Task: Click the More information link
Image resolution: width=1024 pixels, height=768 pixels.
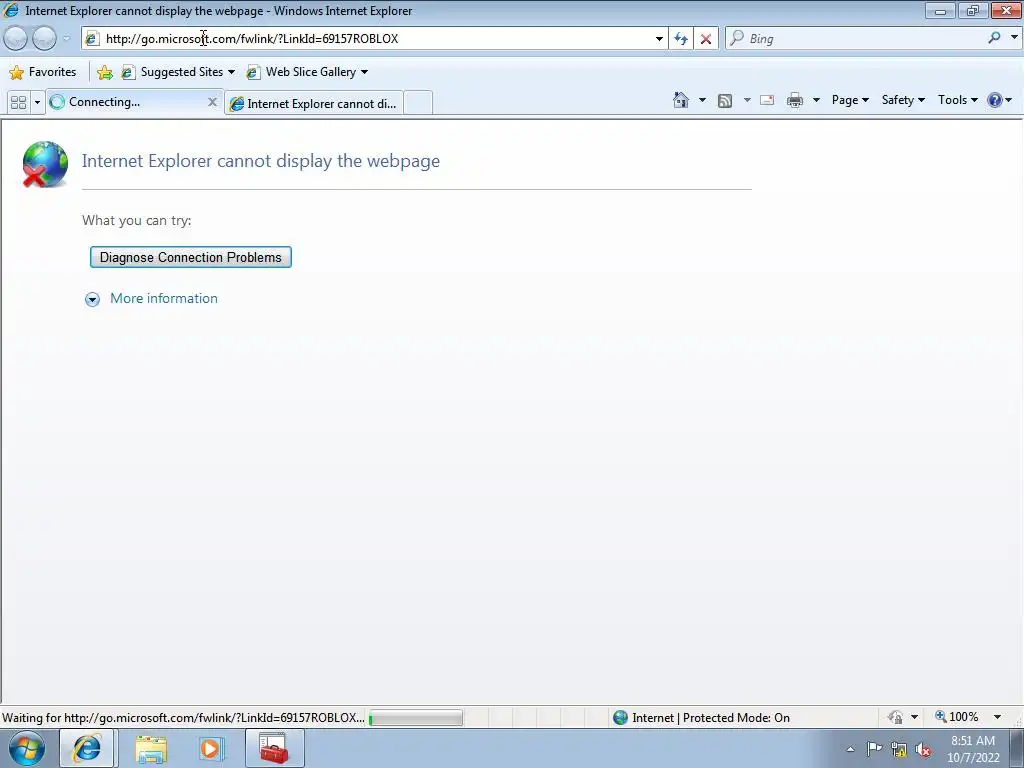Action: click(x=164, y=298)
